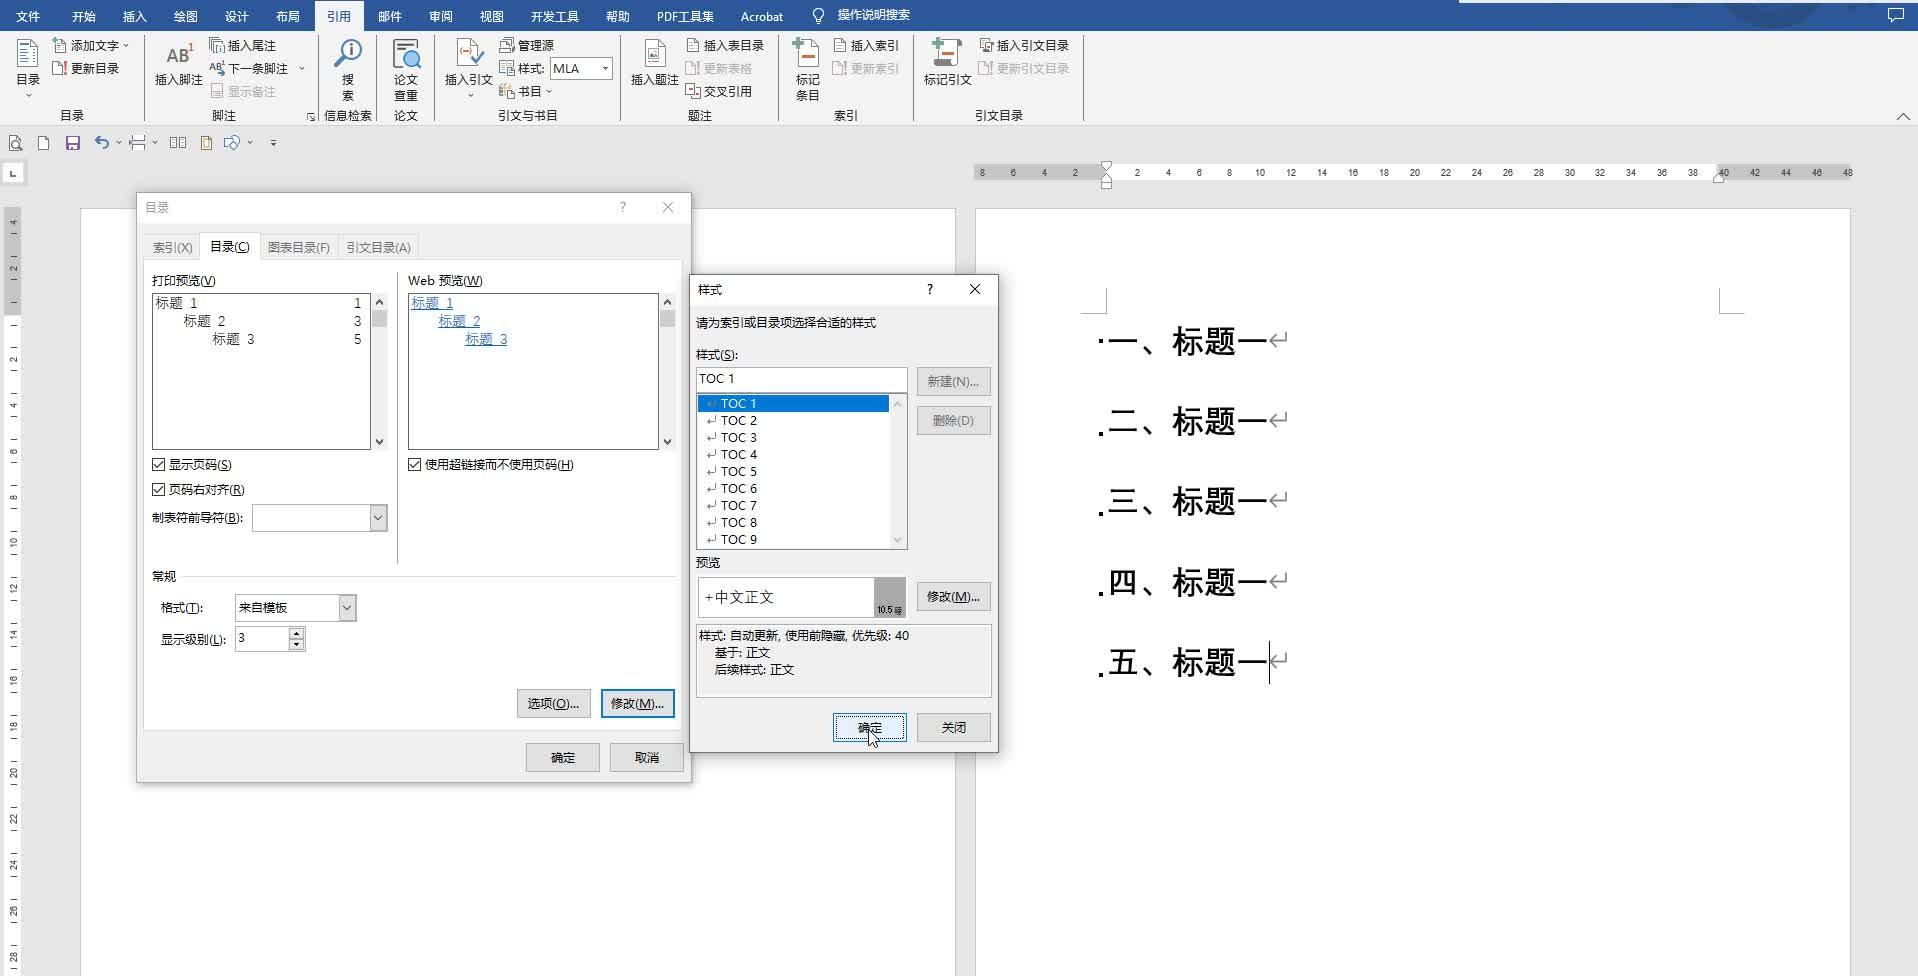This screenshot has width=1918, height=976.
Task: Click 下一条脚注 button
Action: (x=249, y=68)
